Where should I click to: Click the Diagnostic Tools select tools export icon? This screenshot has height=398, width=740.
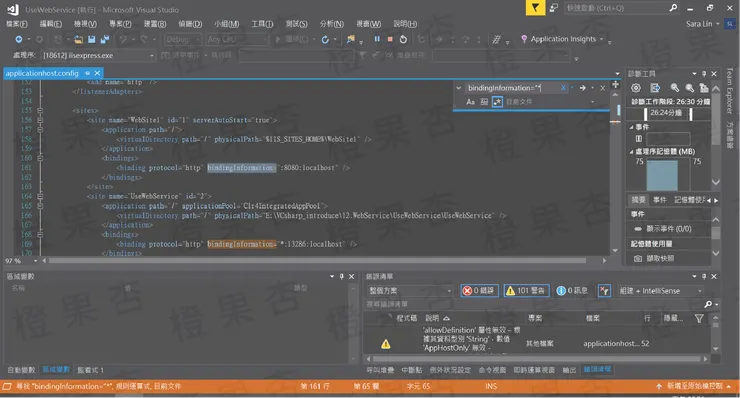[655, 88]
